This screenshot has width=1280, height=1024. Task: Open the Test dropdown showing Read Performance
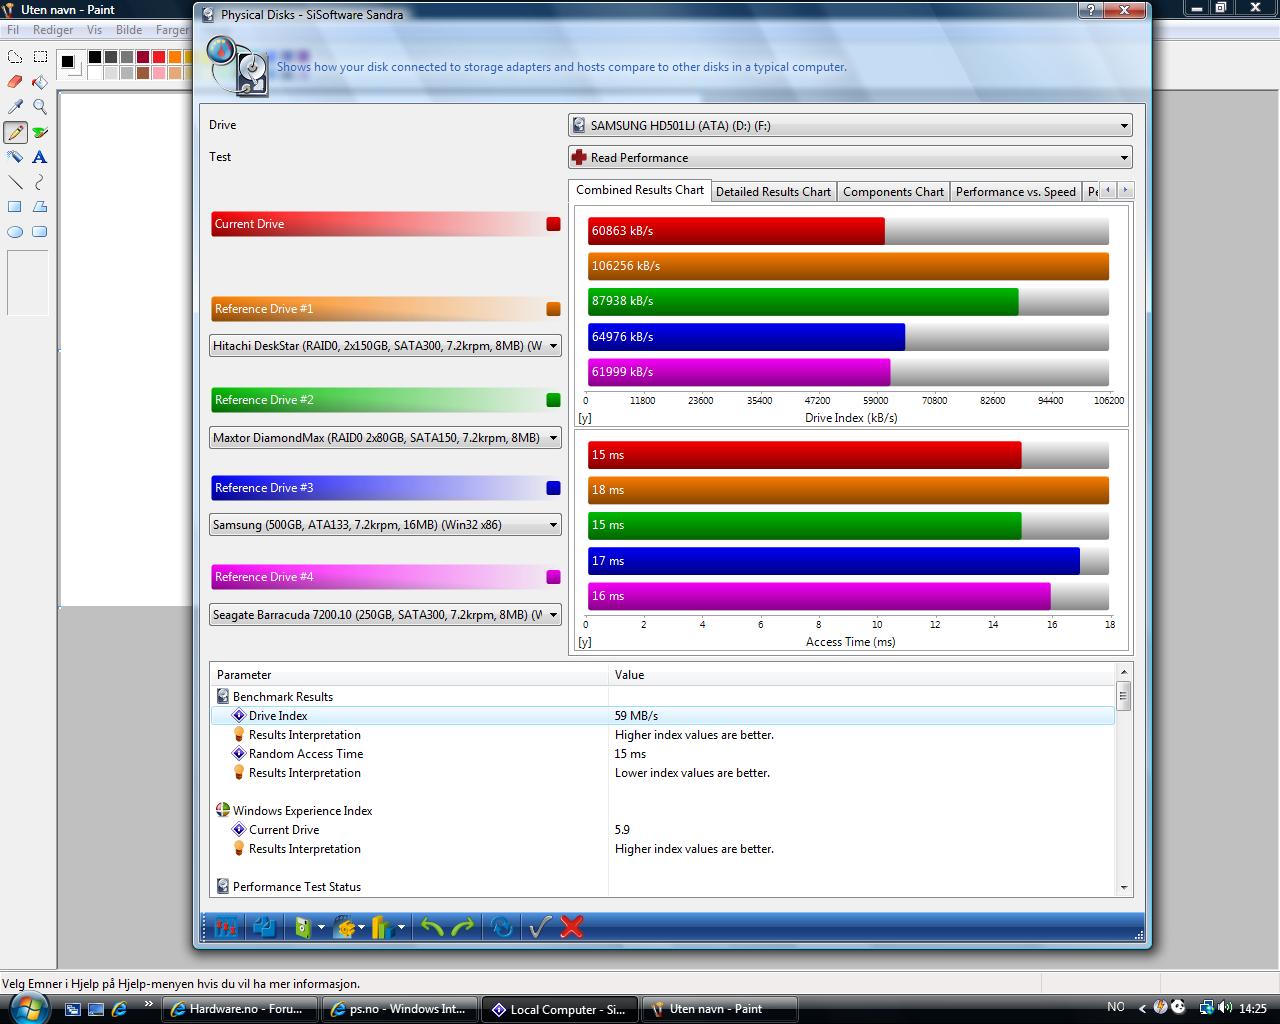pos(850,158)
